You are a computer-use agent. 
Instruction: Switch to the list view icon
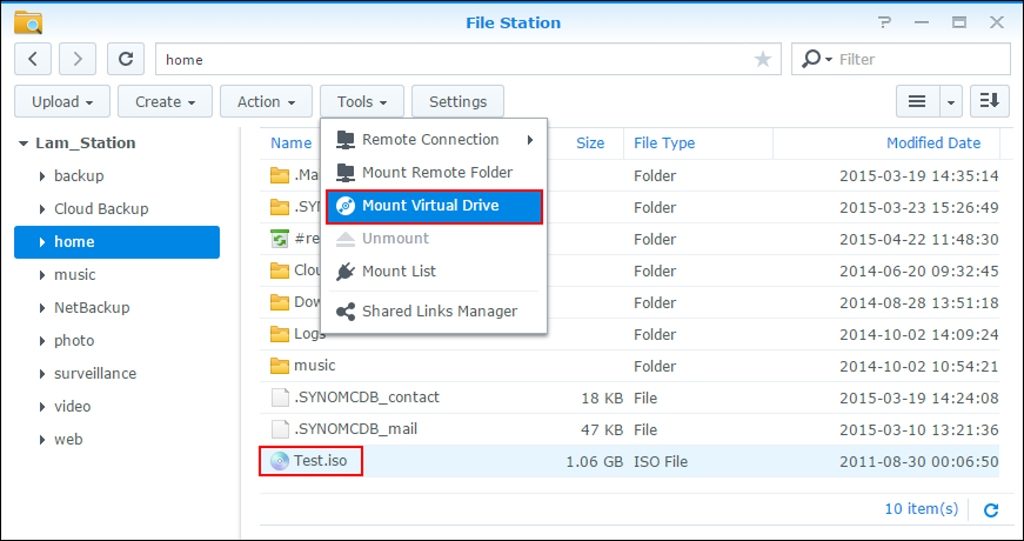click(x=916, y=101)
